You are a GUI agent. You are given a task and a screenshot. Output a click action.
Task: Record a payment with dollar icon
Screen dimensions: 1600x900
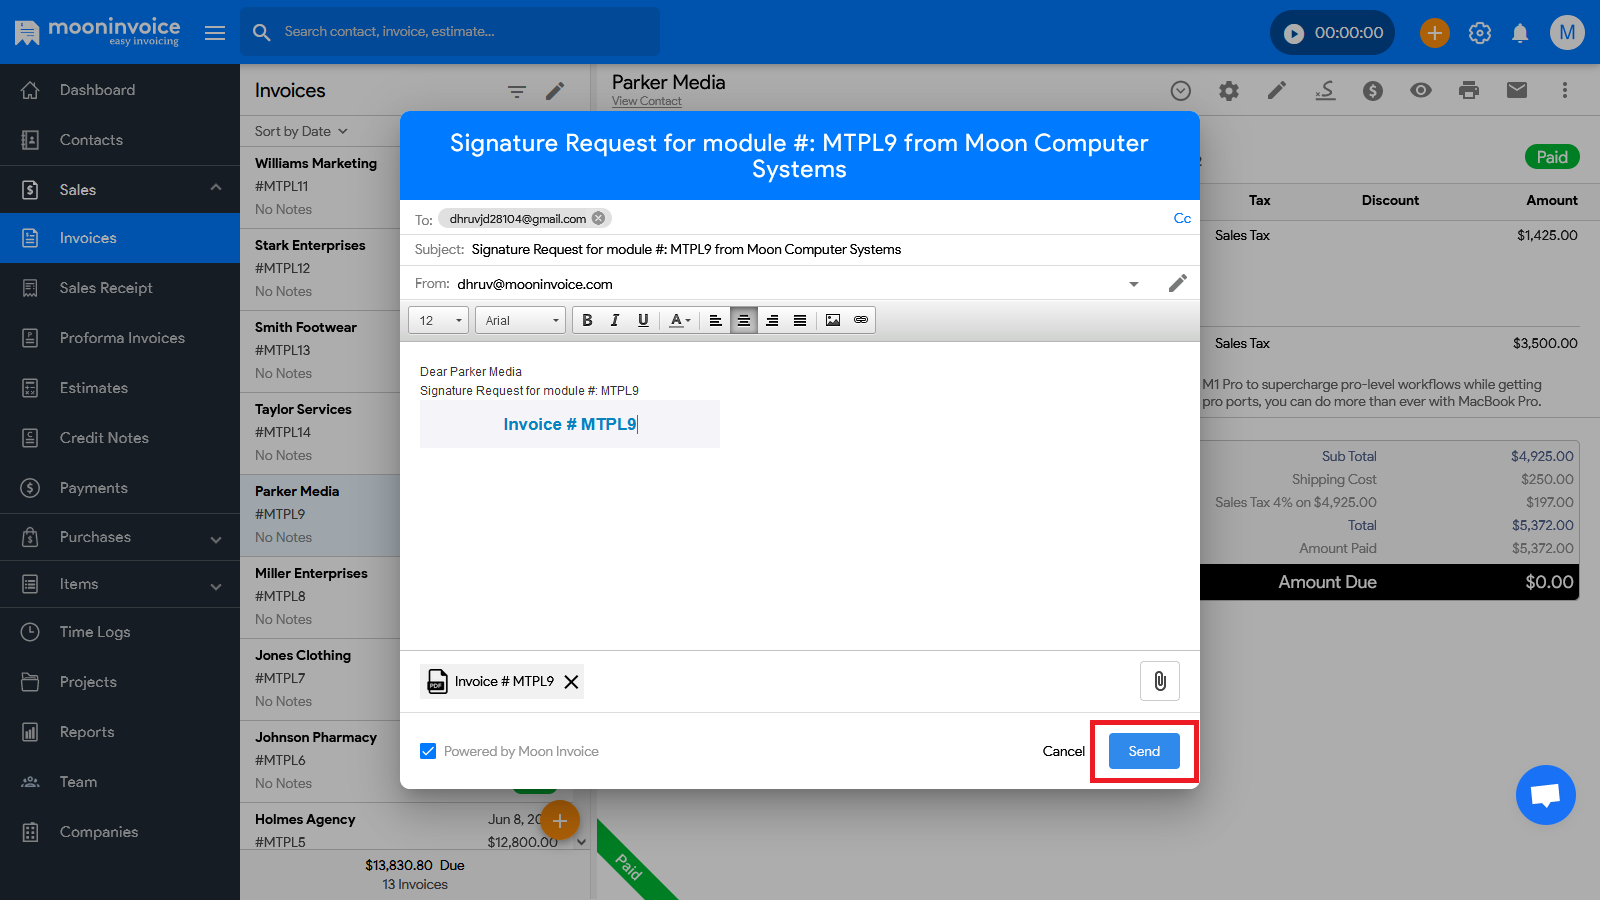tap(1373, 91)
